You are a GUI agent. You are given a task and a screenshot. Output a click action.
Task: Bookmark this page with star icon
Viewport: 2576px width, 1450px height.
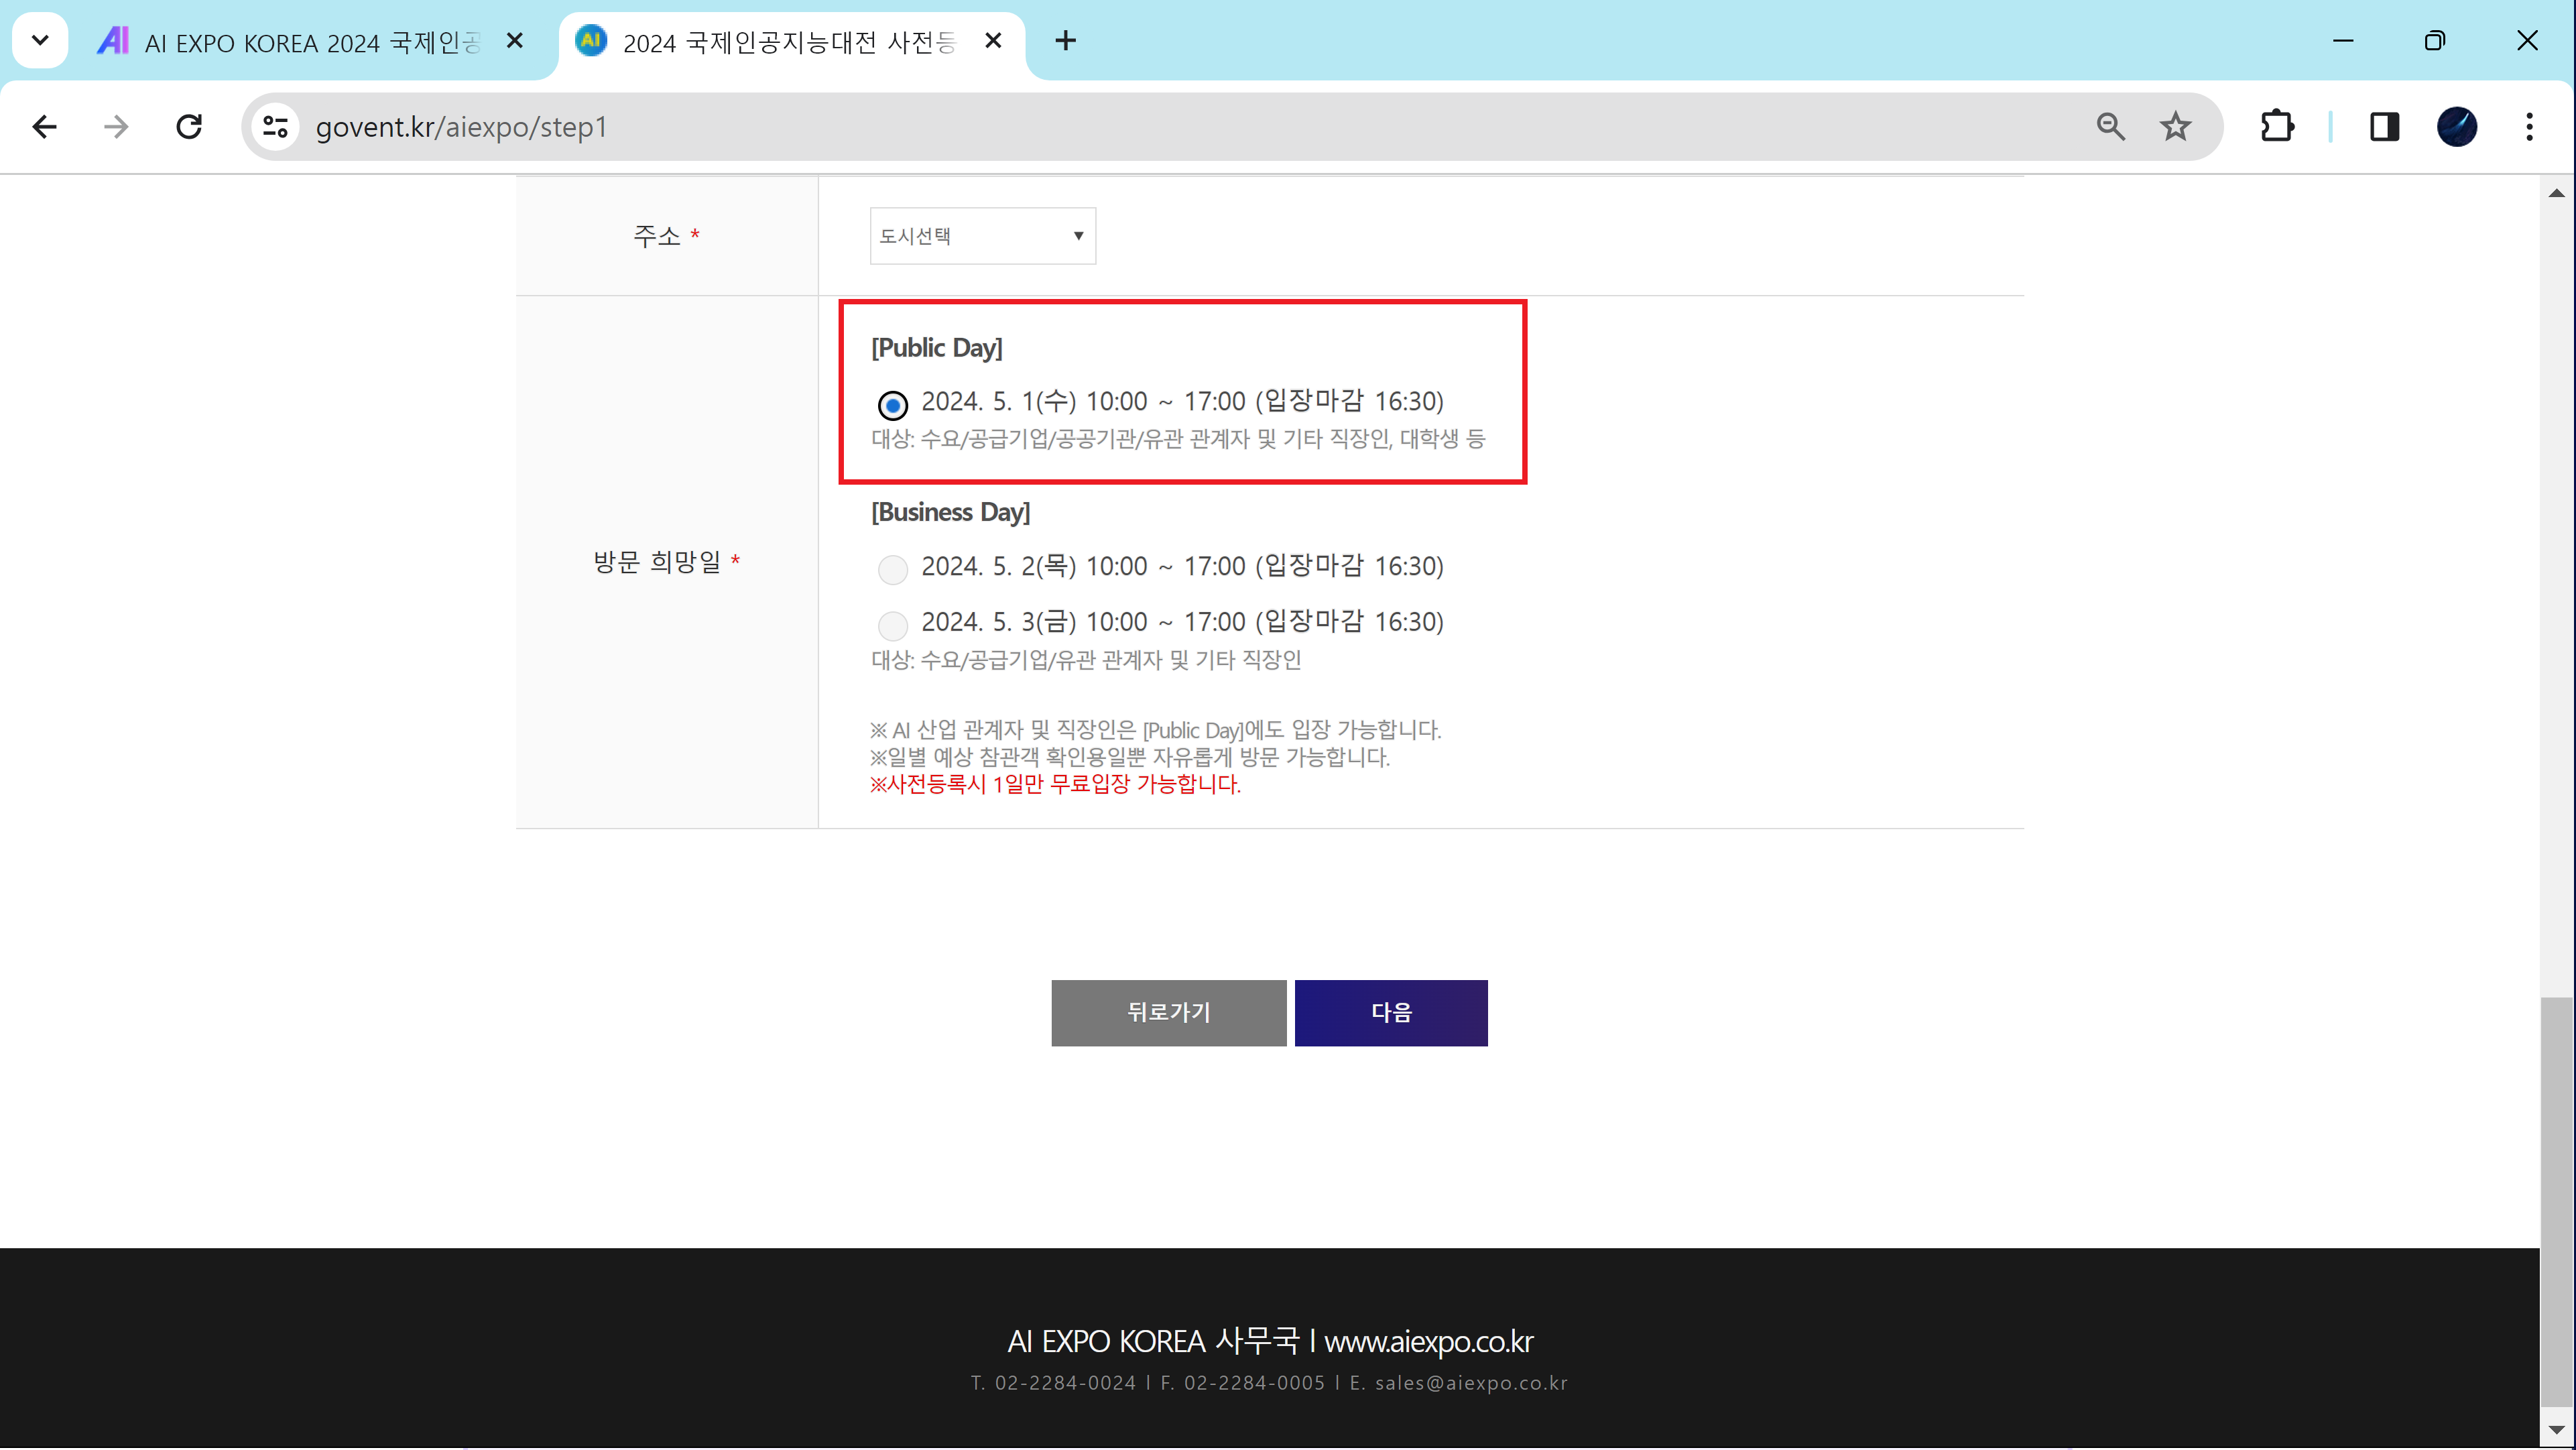tap(2175, 127)
